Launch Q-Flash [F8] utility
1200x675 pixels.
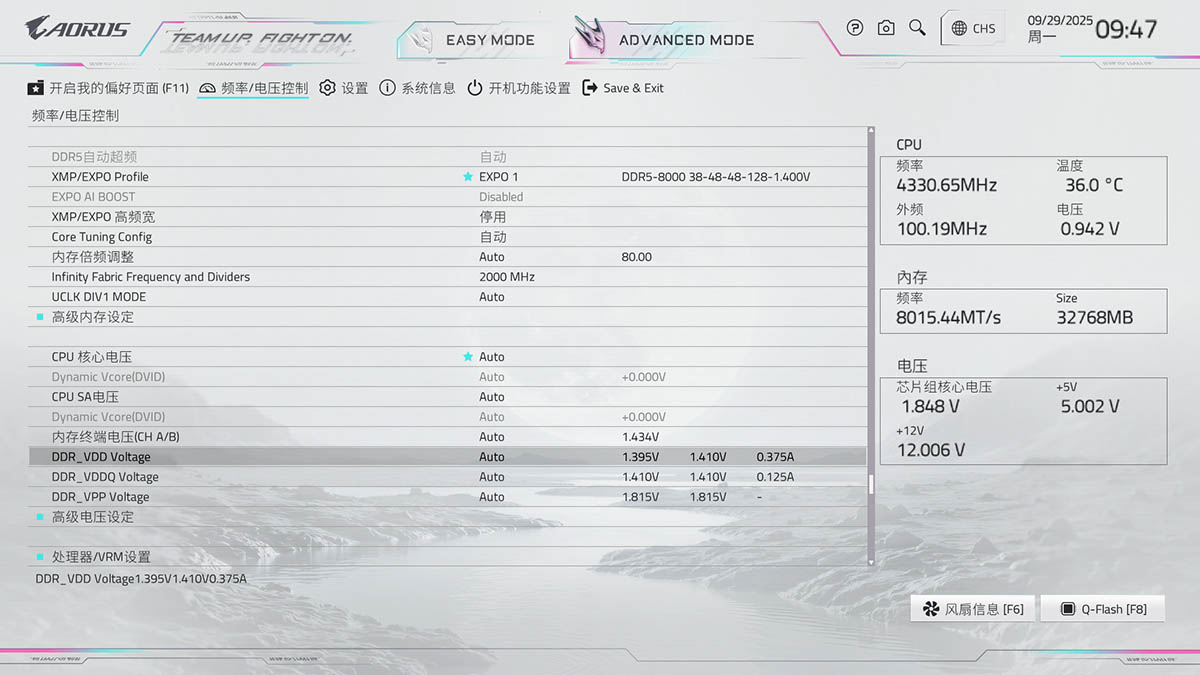coord(1102,609)
